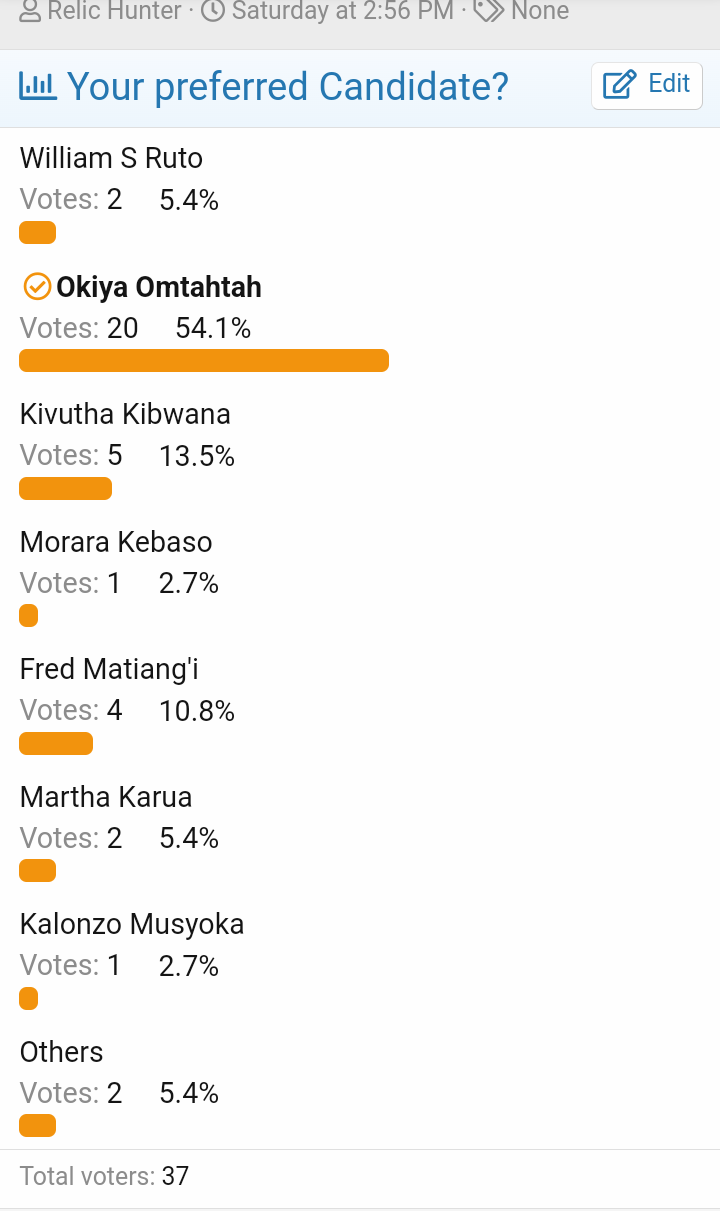720x1211 pixels.
Task: Click the bar chart poll icon
Action: tap(38, 87)
